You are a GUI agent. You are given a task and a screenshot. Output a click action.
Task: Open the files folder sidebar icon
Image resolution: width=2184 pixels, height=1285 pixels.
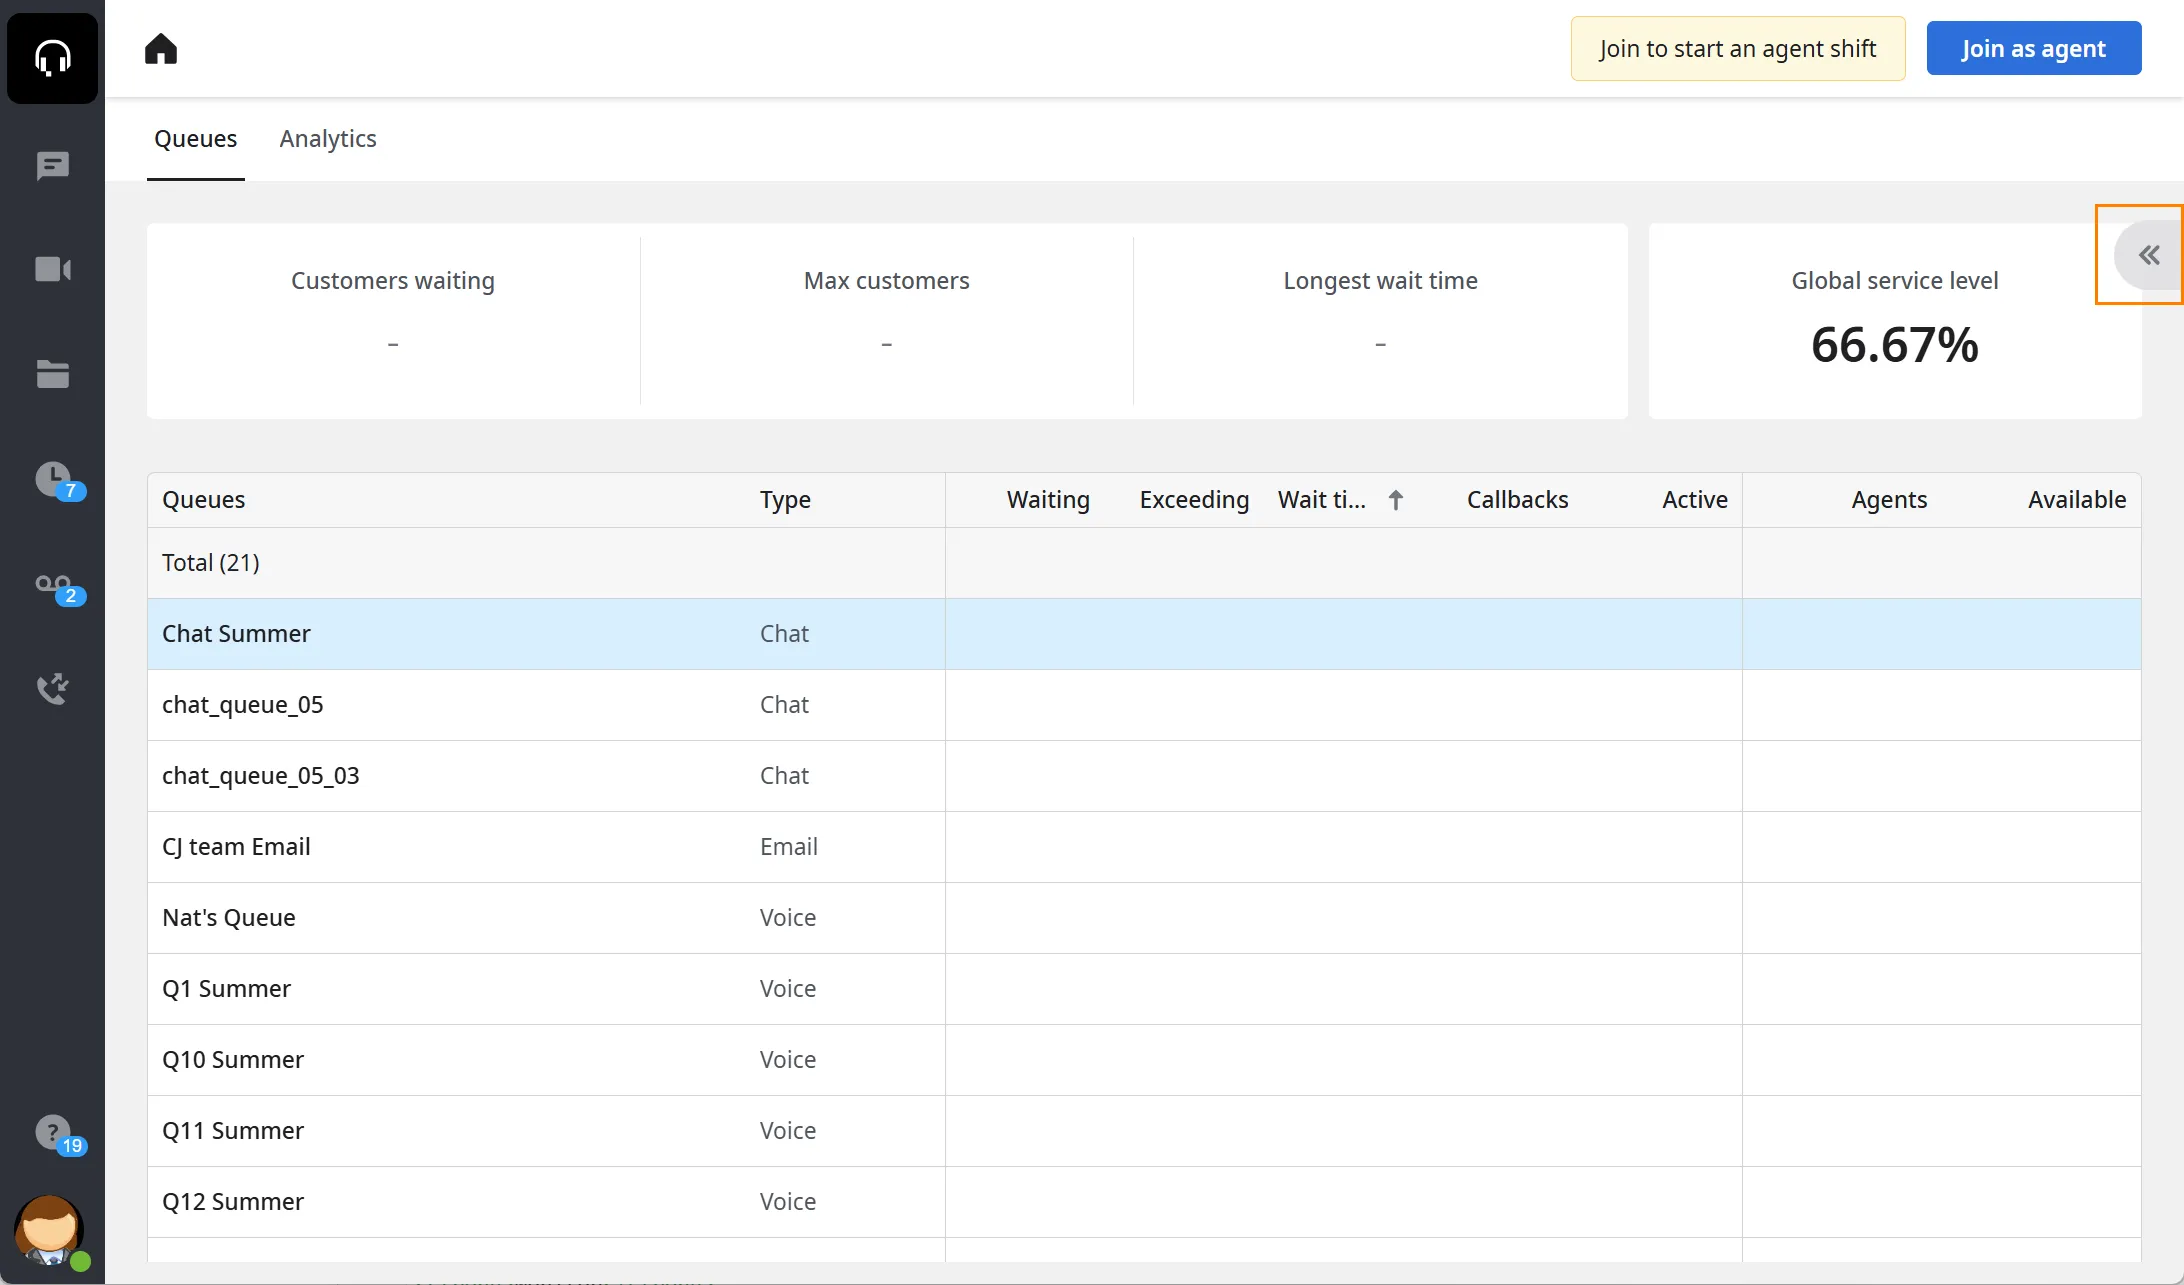52,374
